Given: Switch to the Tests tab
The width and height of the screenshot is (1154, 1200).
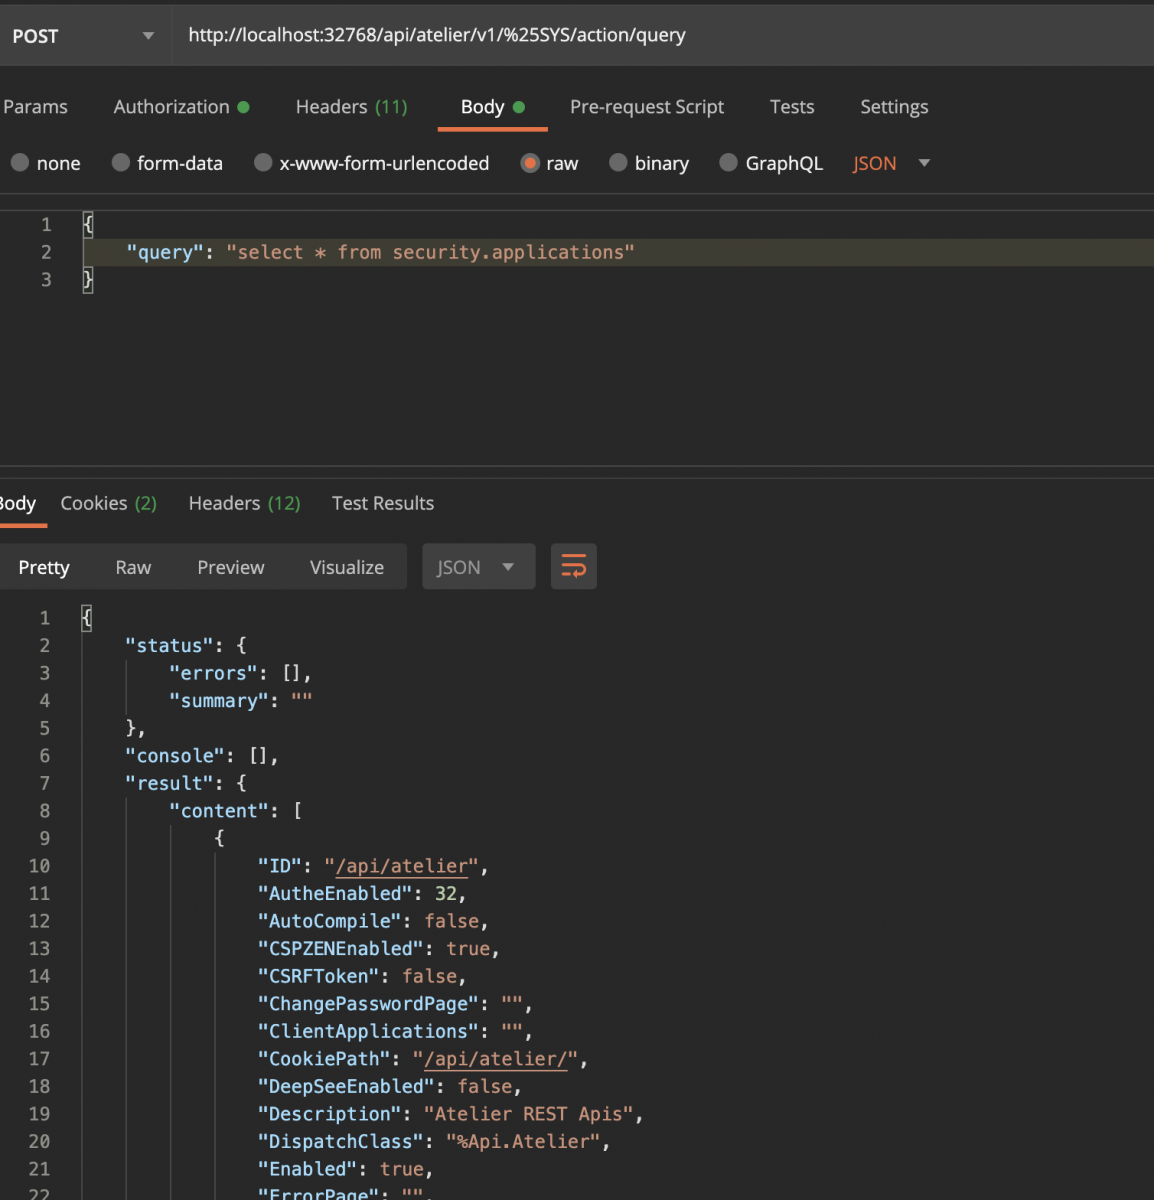Looking at the screenshot, I should 791,107.
